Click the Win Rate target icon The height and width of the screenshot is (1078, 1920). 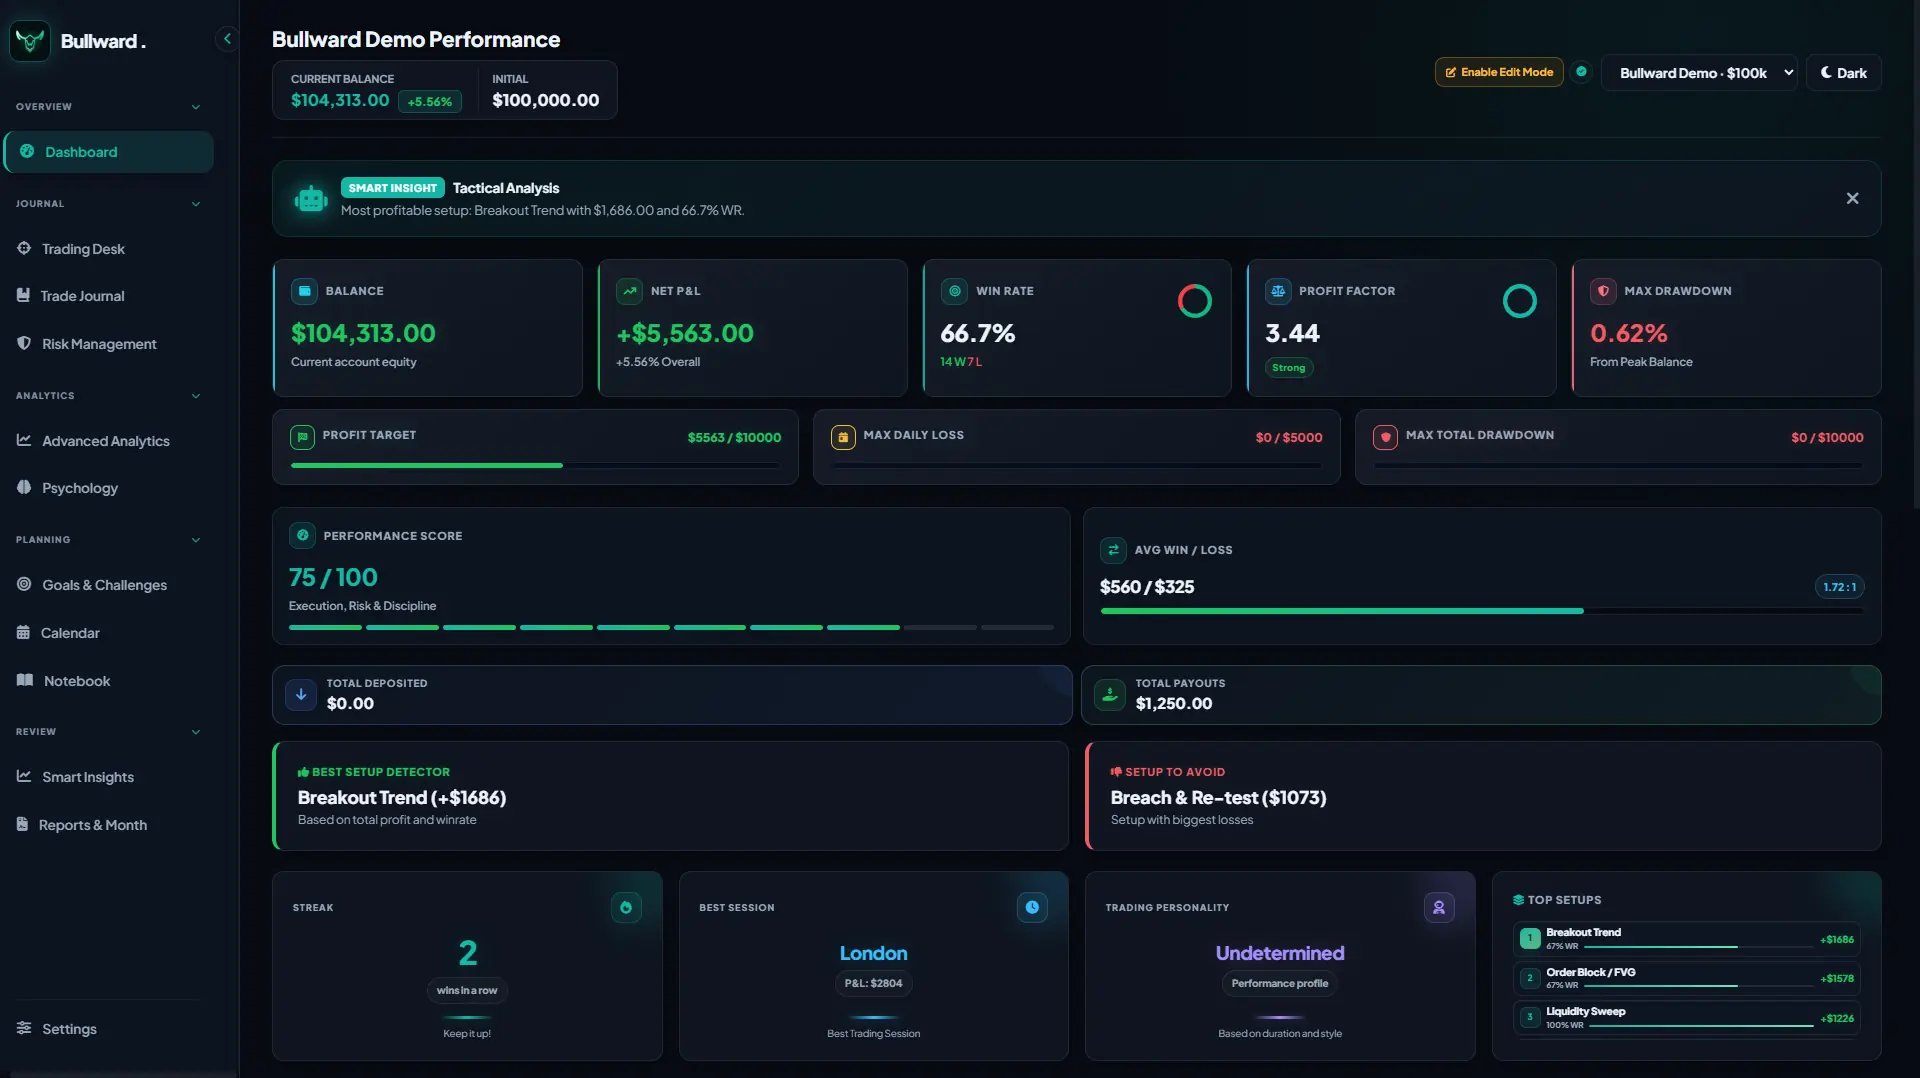954,291
